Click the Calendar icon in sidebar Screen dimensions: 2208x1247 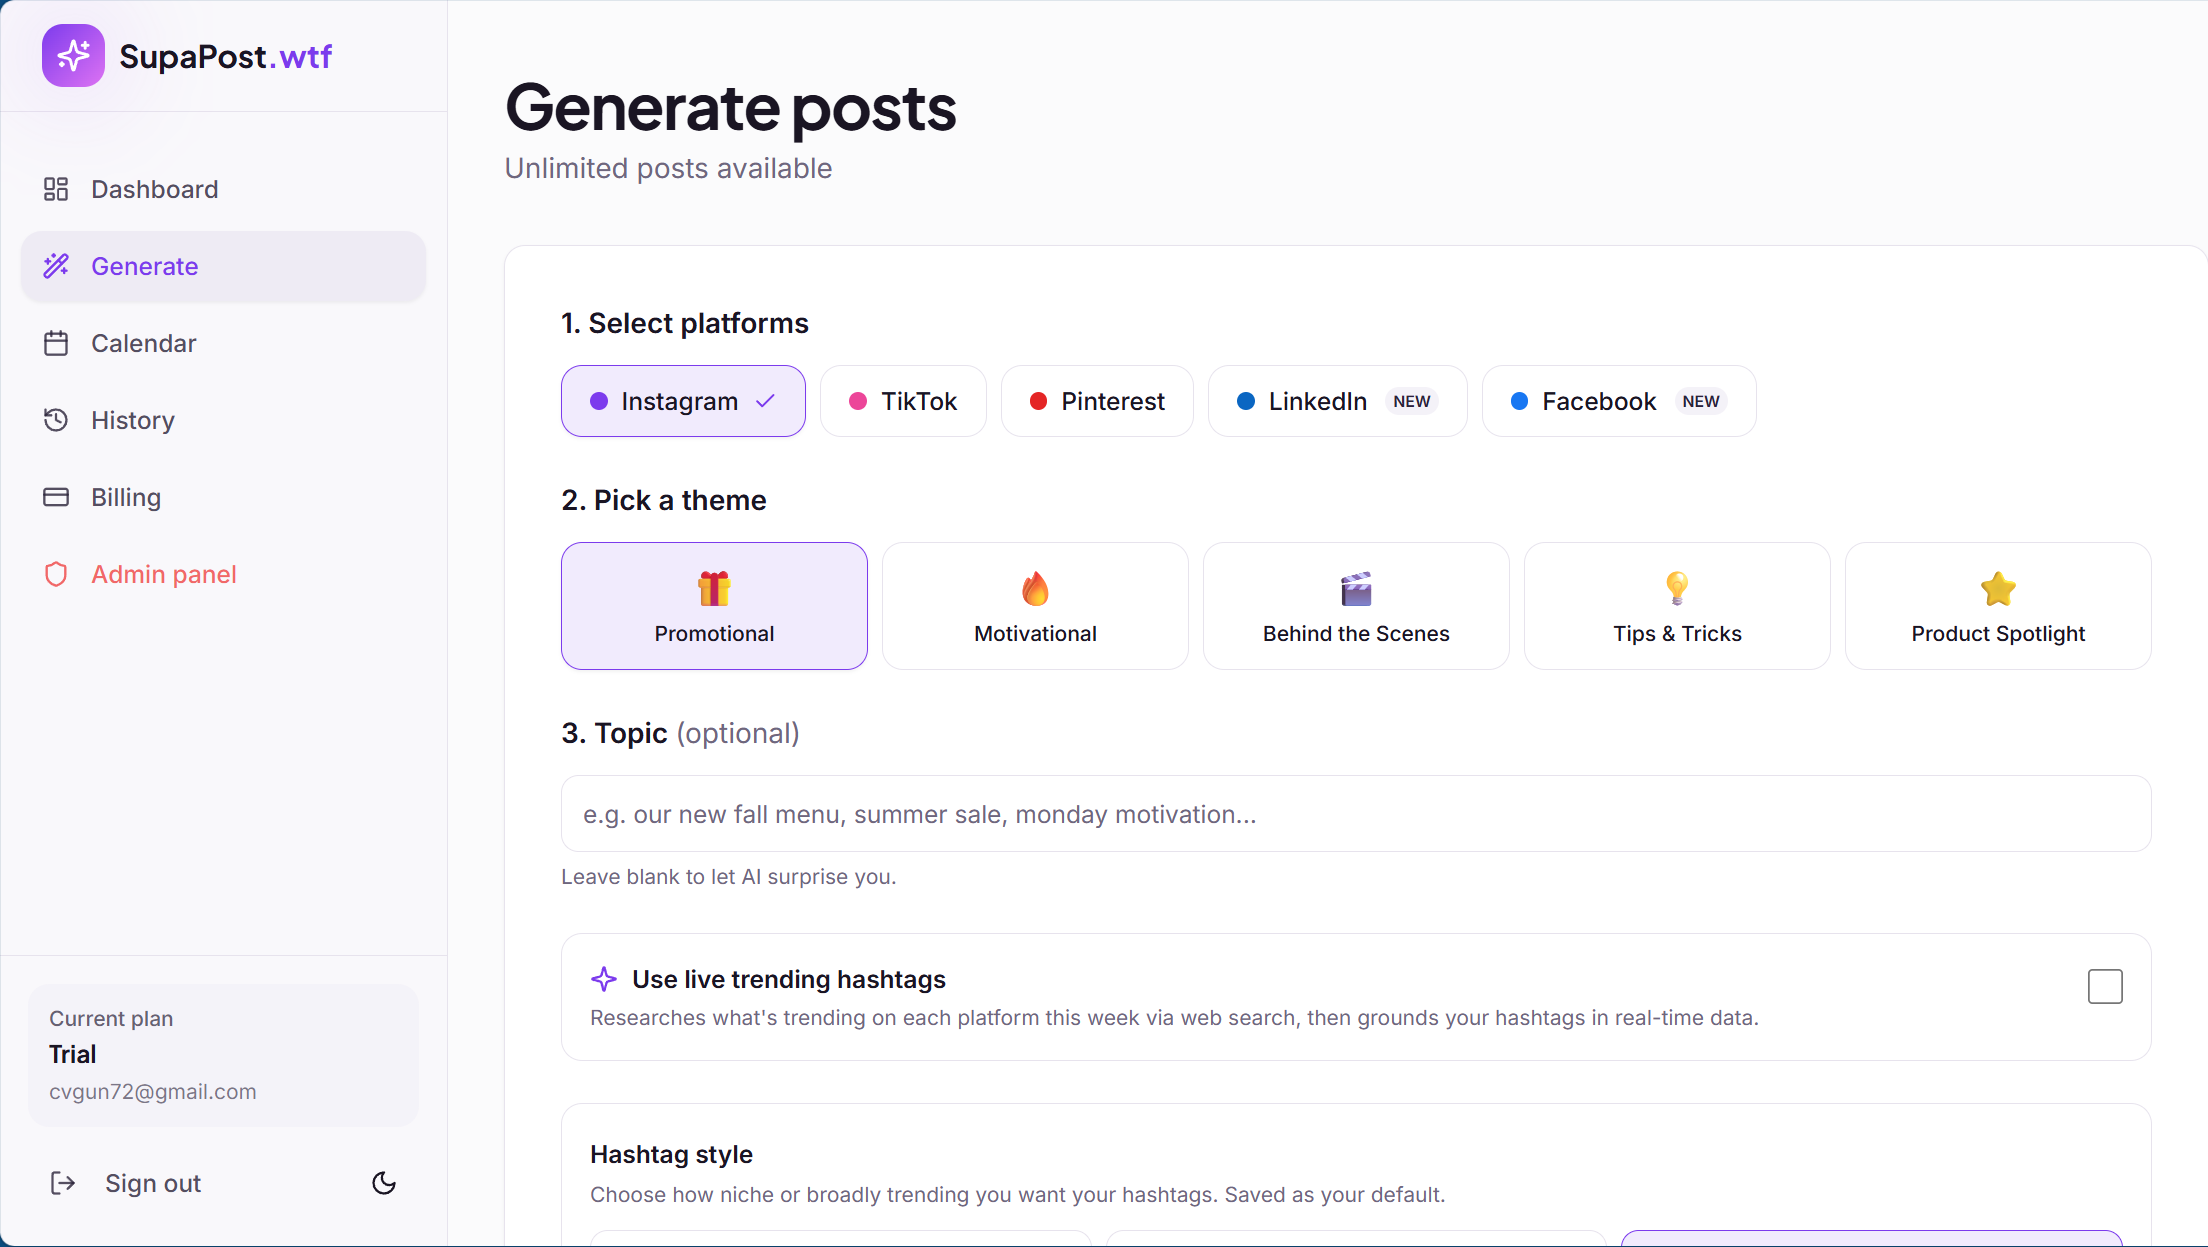(56, 343)
